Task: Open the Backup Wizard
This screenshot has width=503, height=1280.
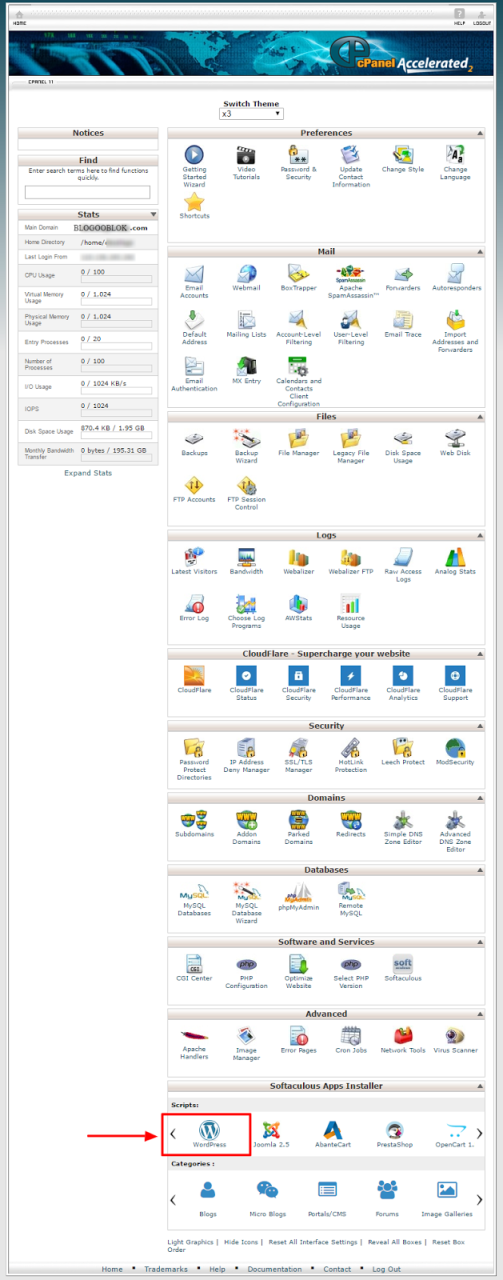Action: click(246, 438)
